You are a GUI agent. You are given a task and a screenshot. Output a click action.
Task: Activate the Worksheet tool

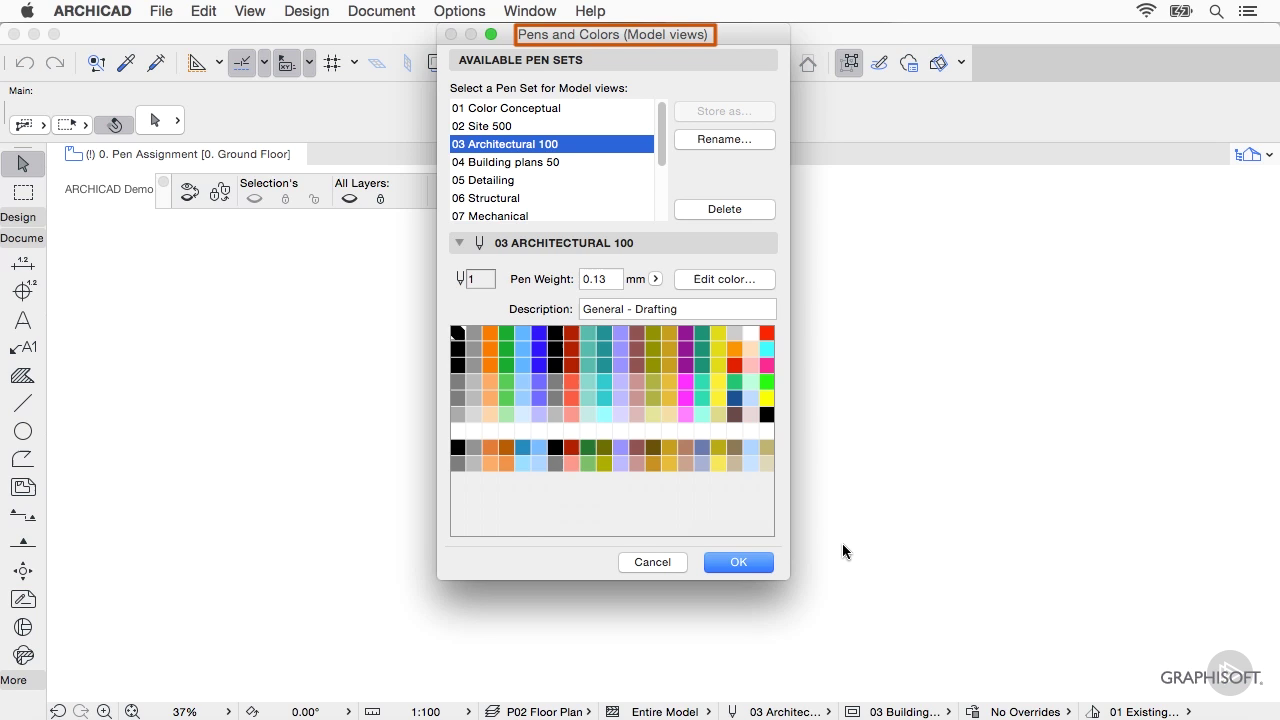click(x=23, y=599)
